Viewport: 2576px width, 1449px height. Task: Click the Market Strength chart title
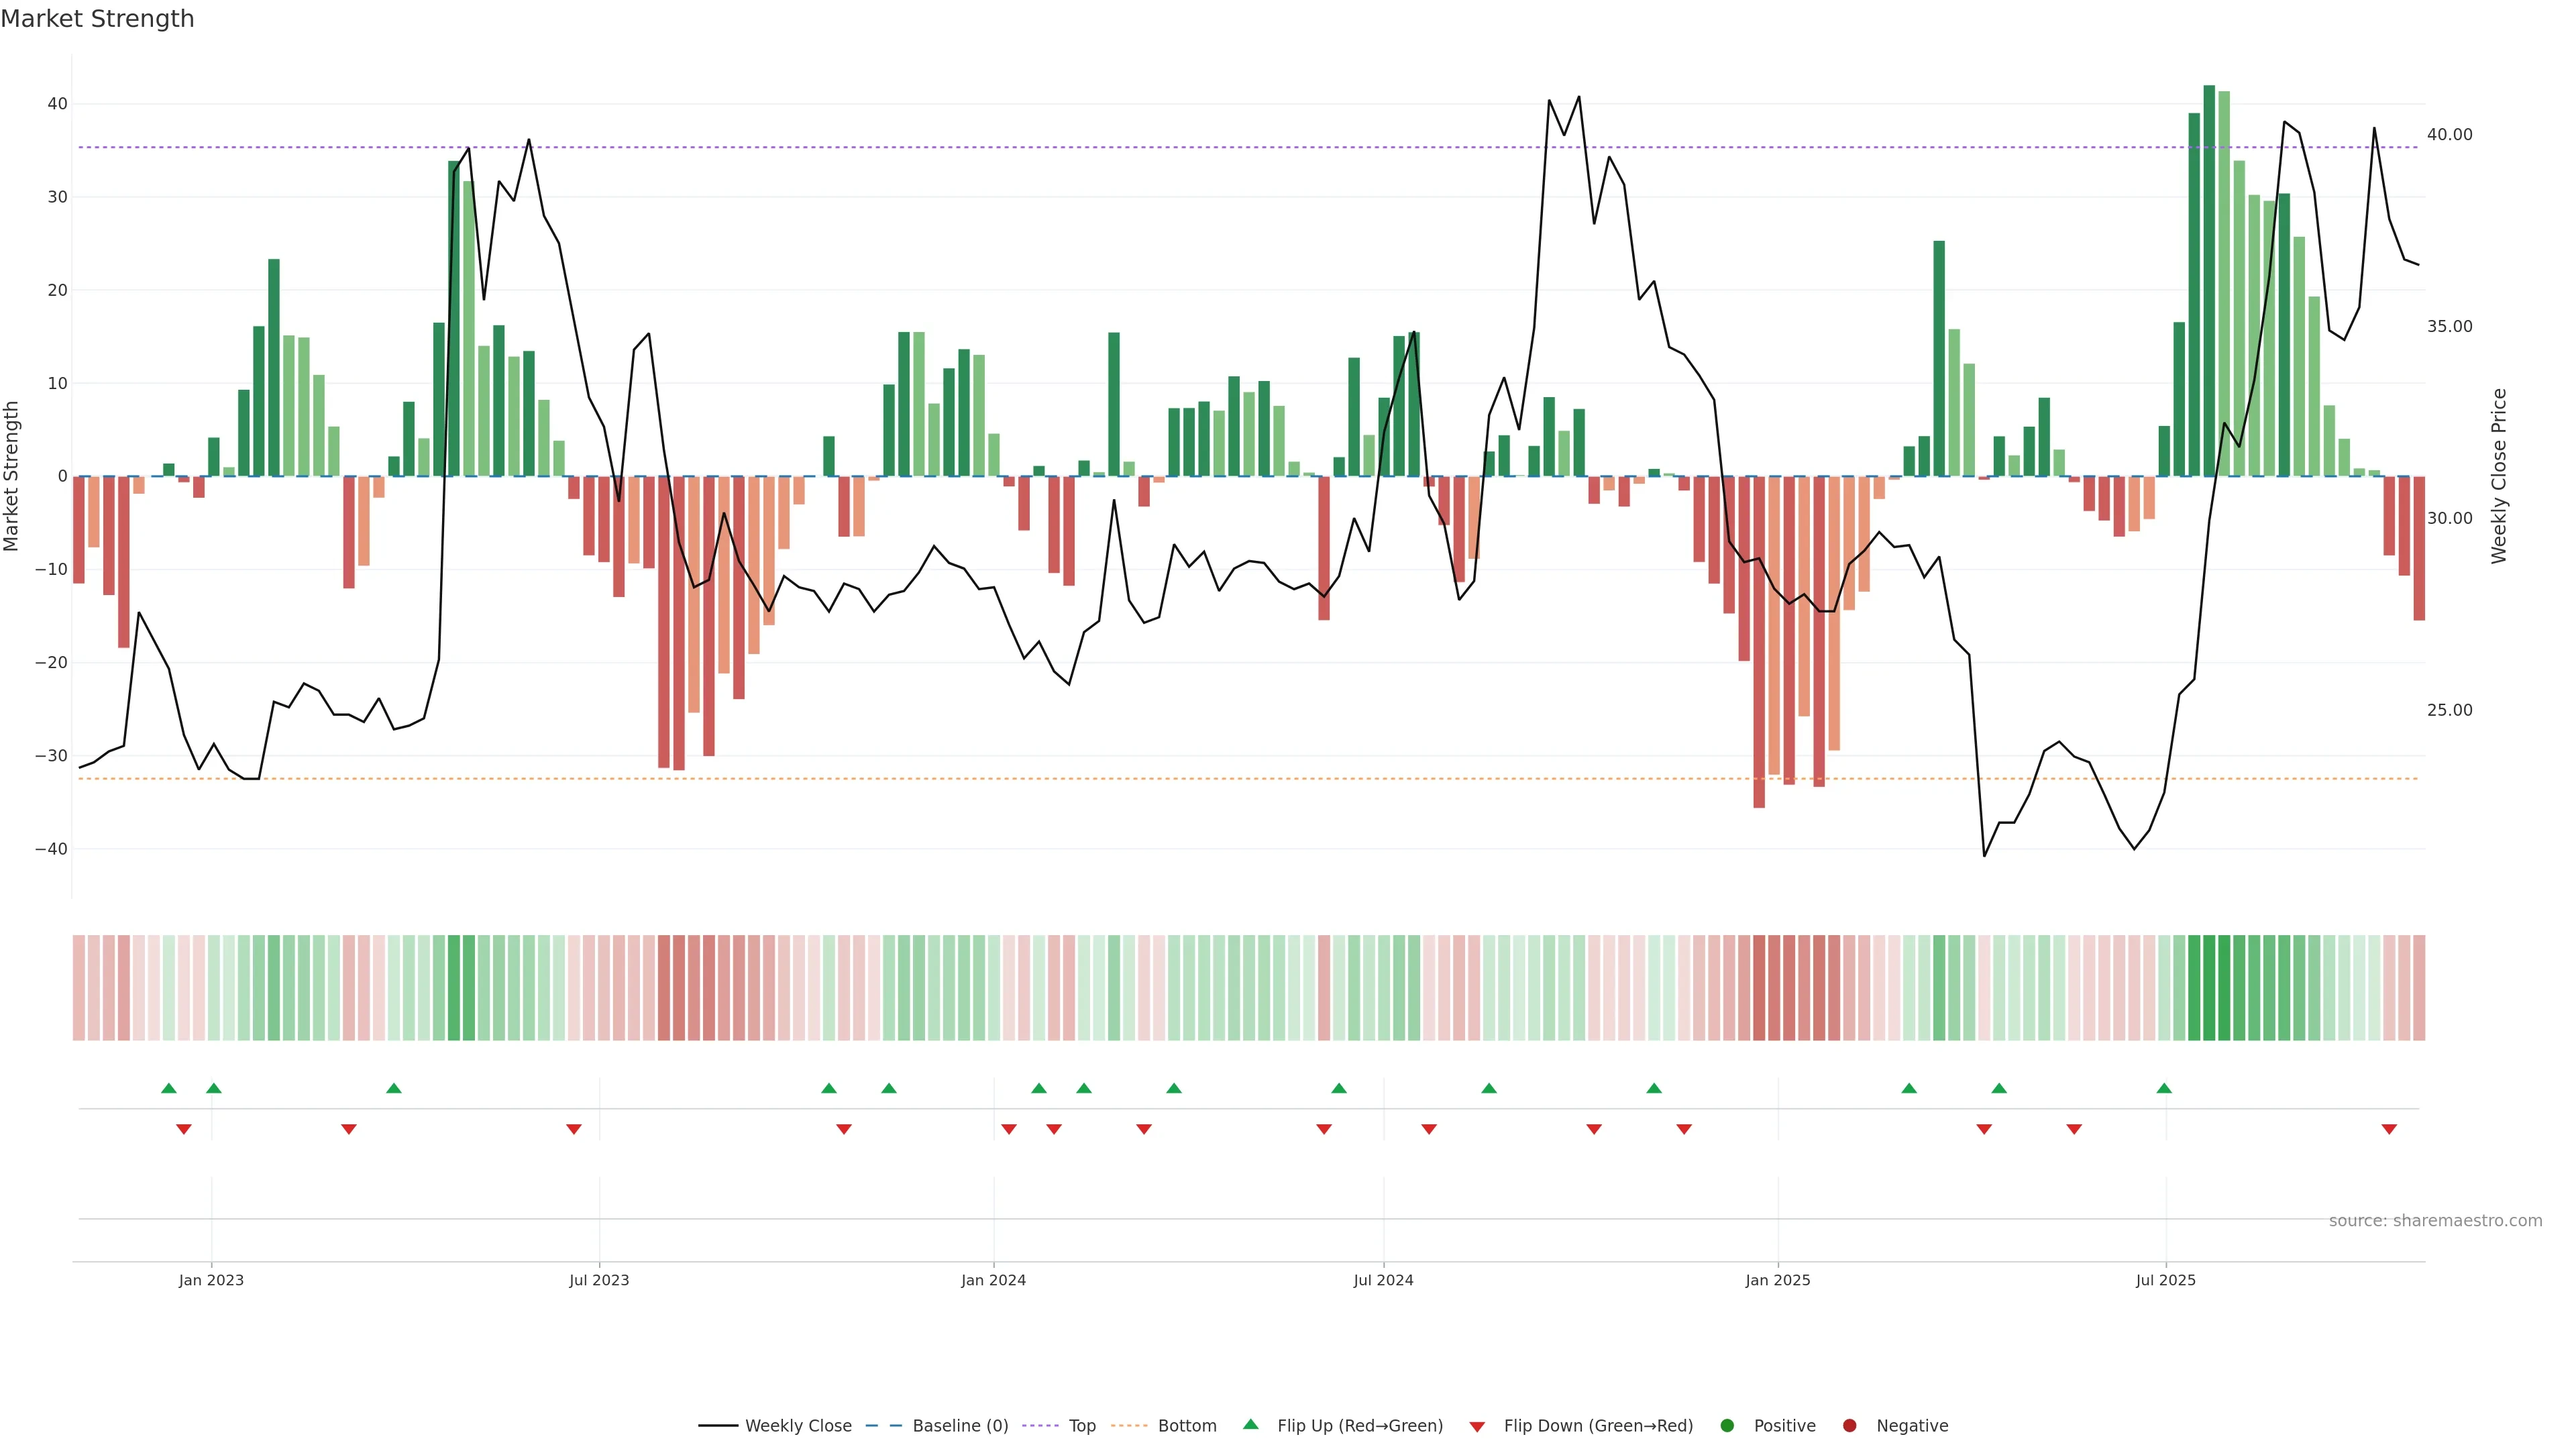pos(97,19)
